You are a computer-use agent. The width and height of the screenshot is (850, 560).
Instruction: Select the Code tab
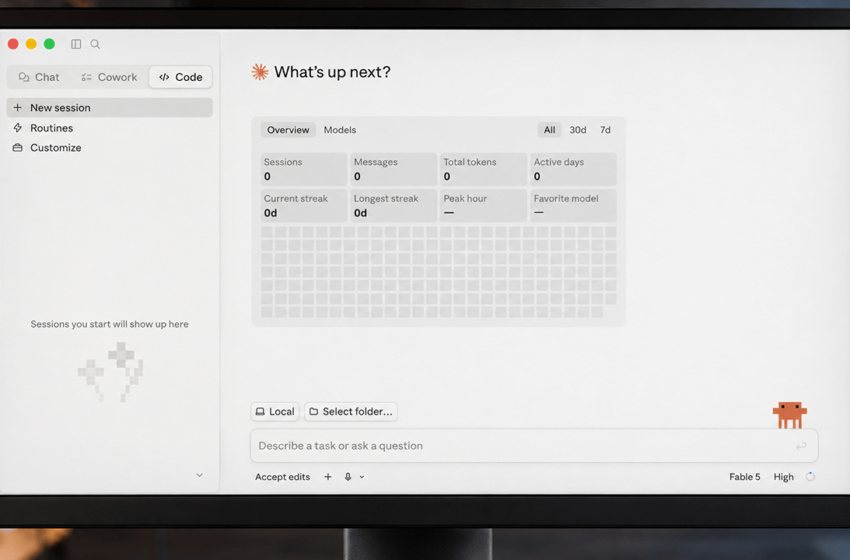click(x=181, y=77)
